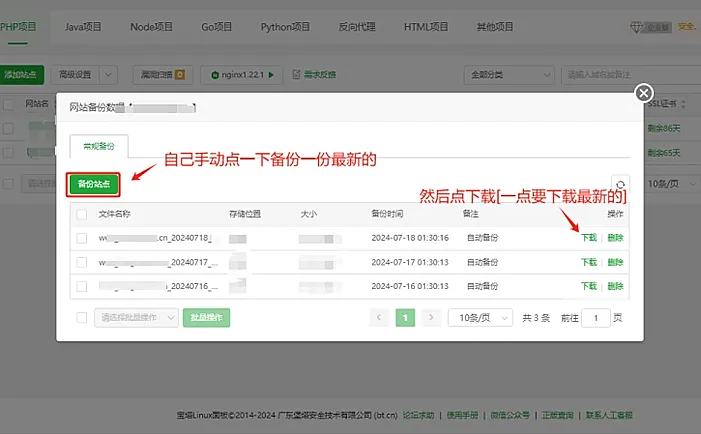Viewport: 701px width, 434px height.
Task: Click the green 备份站点 button
Action: 95,184
